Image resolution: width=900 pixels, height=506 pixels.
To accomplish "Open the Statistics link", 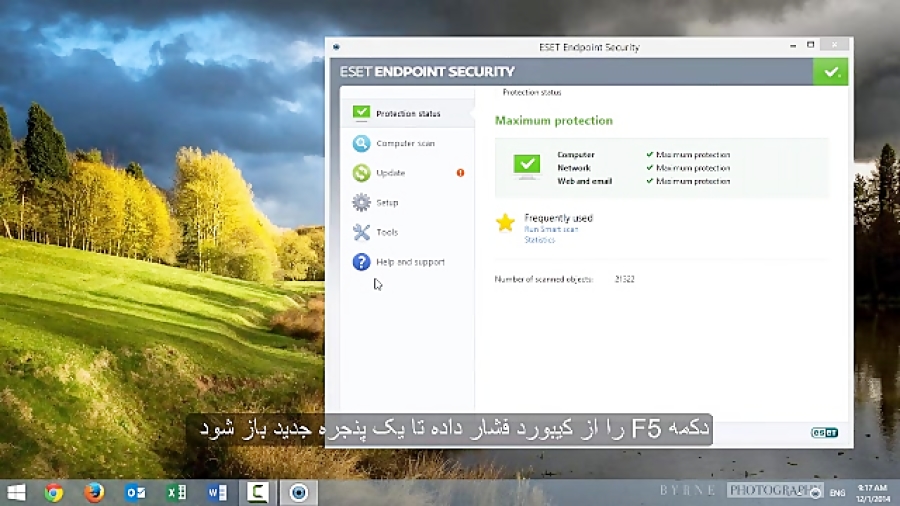I will coord(540,240).
